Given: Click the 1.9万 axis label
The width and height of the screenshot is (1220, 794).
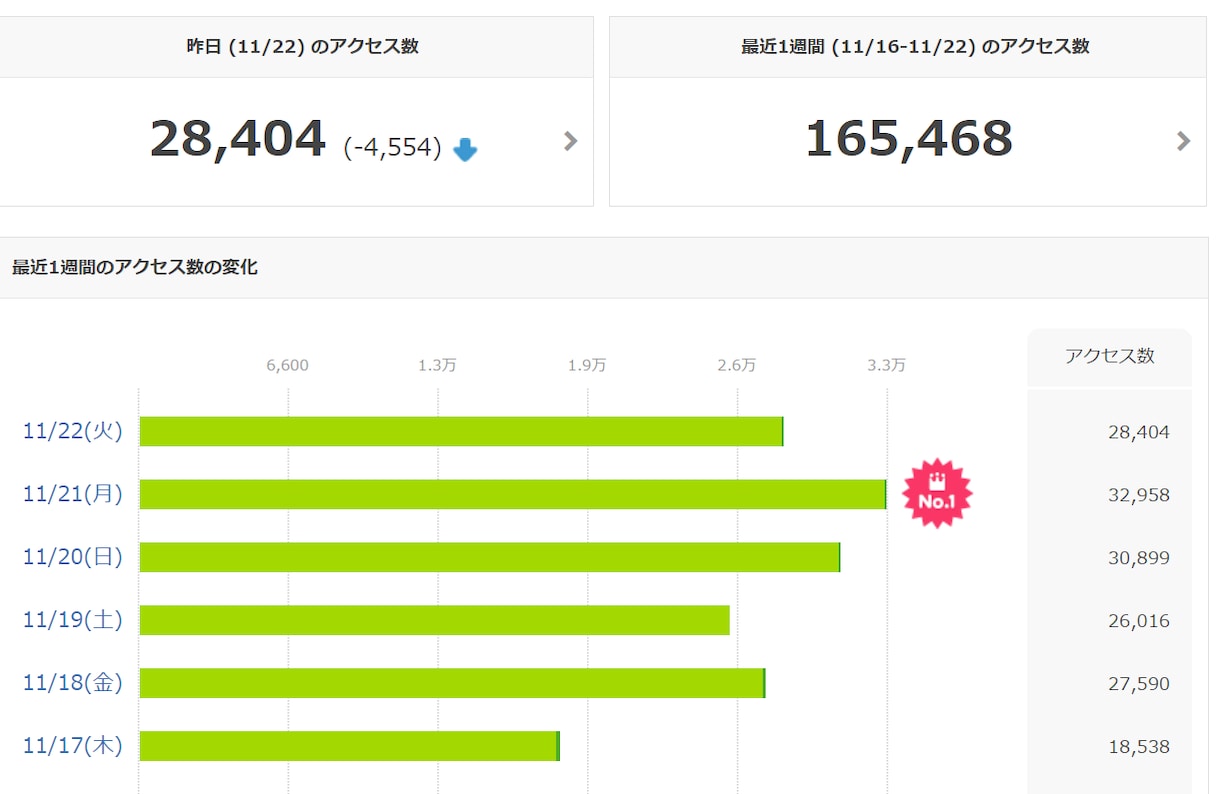Looking at the screenshot, I should point(587,365).
